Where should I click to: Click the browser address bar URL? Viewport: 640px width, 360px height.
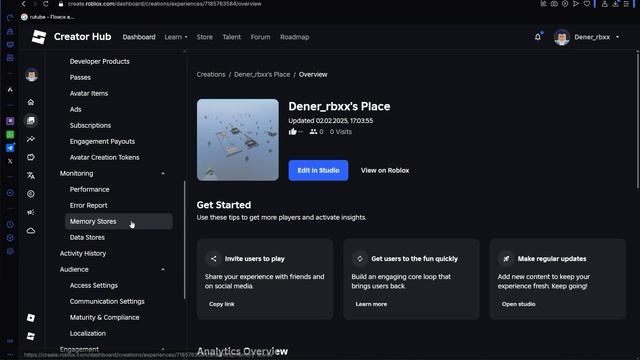164,4
